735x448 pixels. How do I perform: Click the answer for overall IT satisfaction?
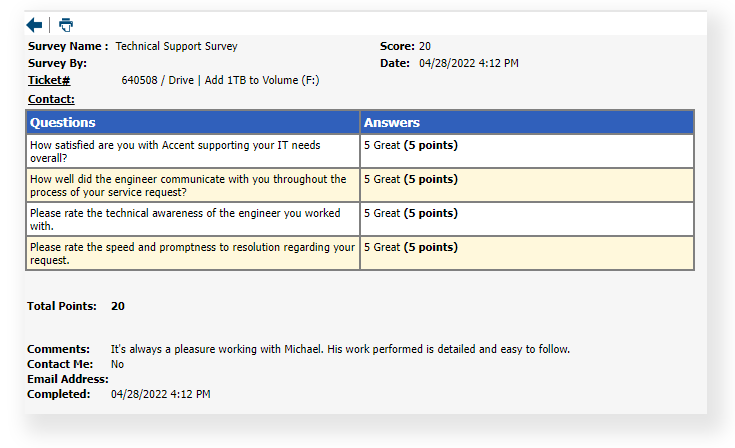411,145
